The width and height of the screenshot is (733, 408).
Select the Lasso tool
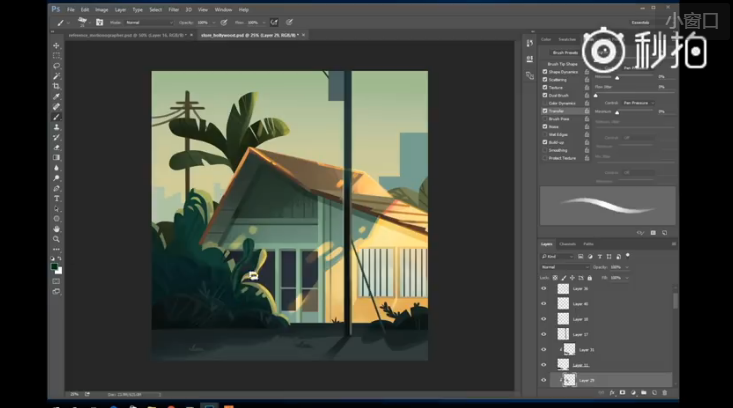(x=56, y=66)
